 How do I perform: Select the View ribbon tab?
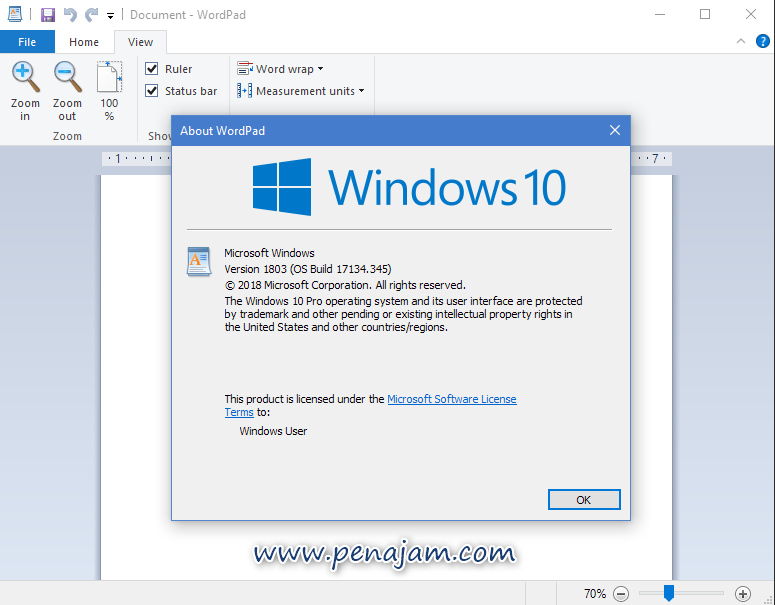pyautogui.click(x=140, y=42)
